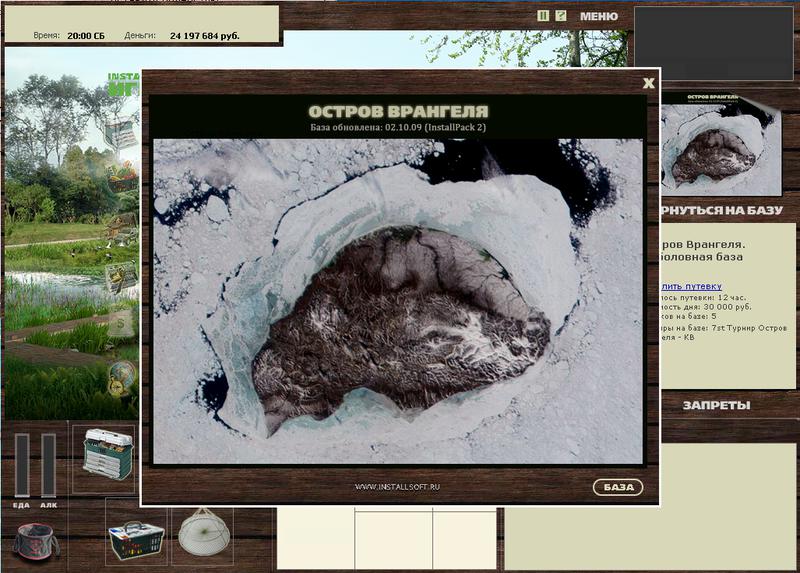Click the ОСТРОВ ВРАНГЕЛЯ dialog title
The height and width of the screenshot is (573, 800).
398,112
